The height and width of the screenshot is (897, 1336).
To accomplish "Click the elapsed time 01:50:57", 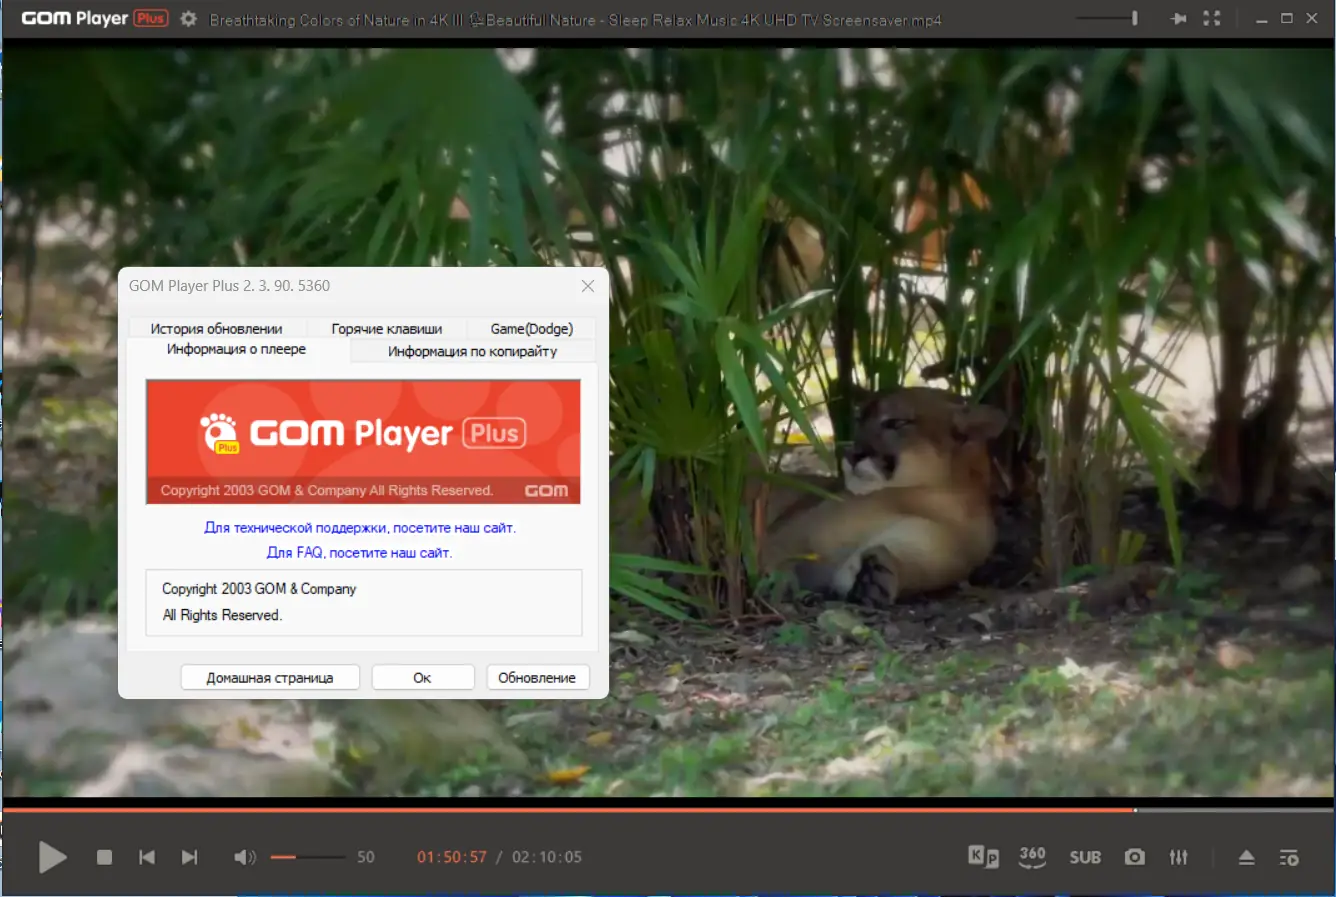I will pyautogui.click(x=452, y=857).
